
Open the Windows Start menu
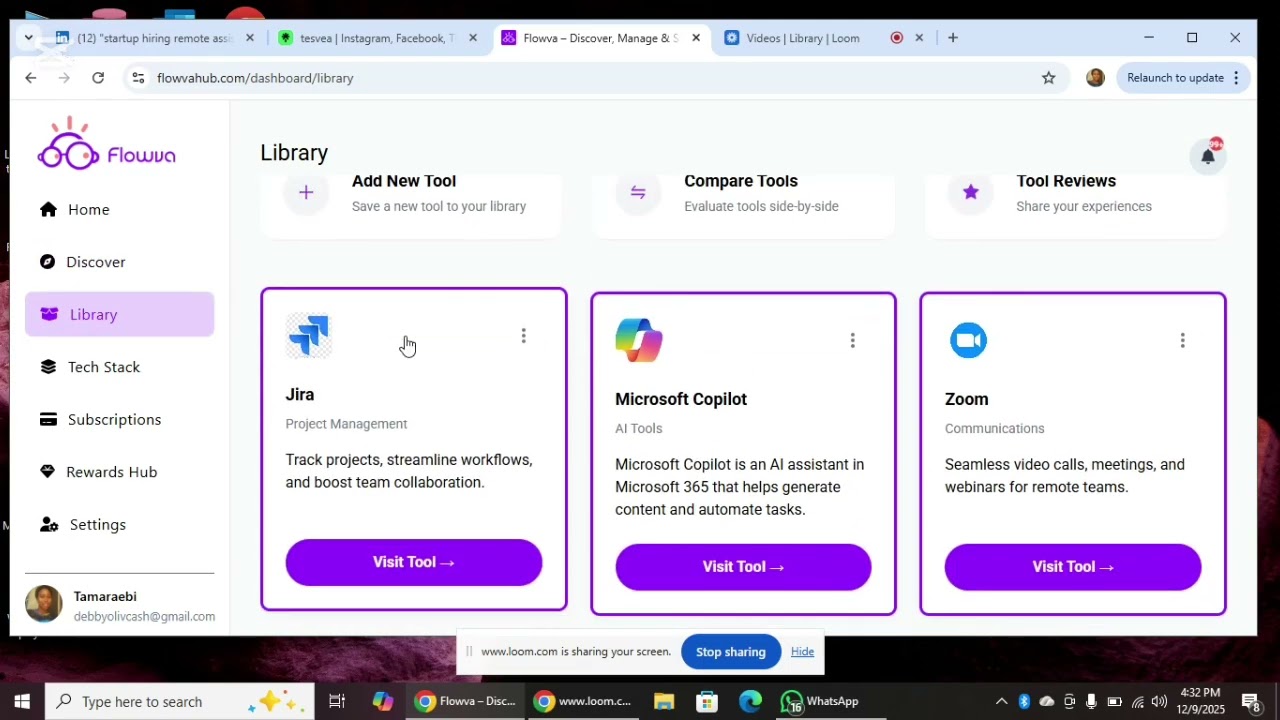[22, 701]
